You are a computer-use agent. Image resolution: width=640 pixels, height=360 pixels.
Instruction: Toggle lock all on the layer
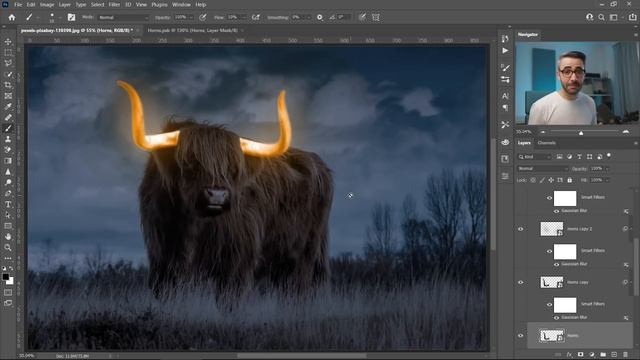pyautogui.click(x=570, y=180)
